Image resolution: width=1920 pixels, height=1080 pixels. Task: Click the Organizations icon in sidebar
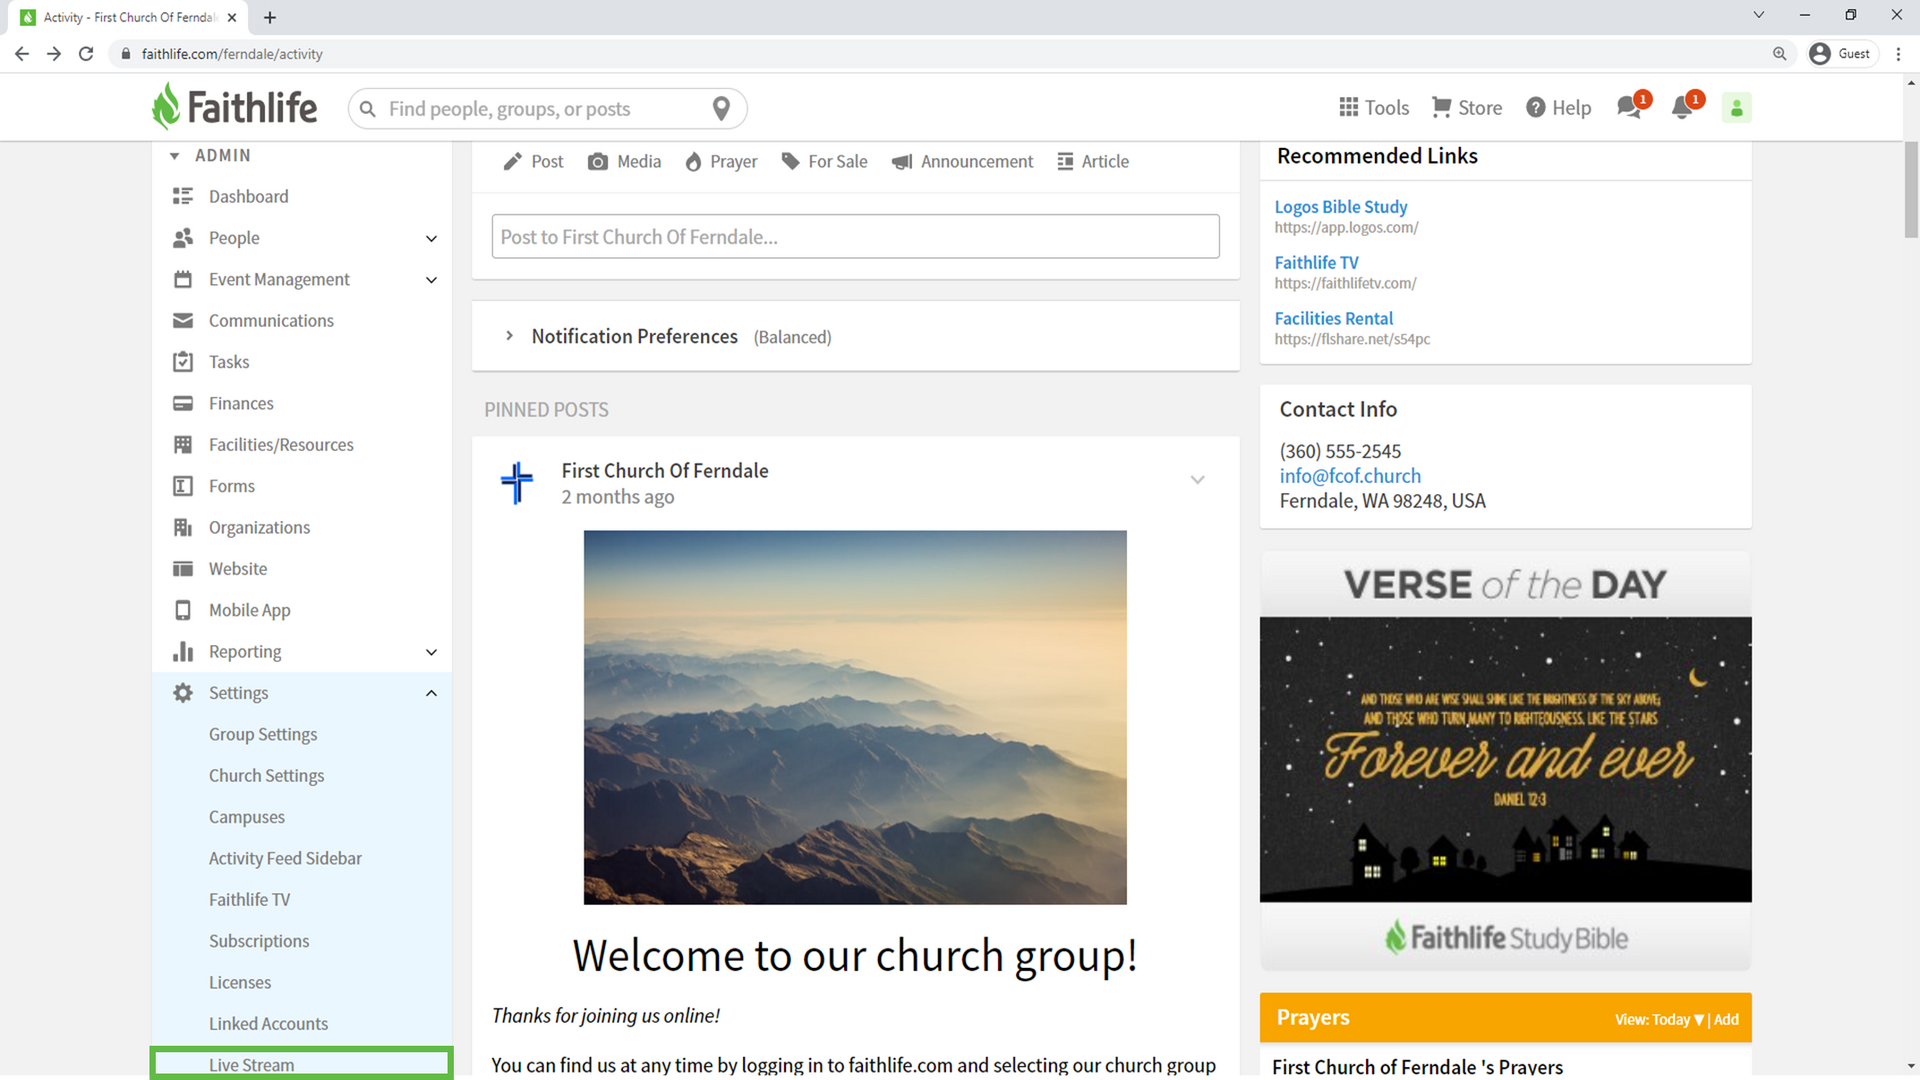pyautogui.click(x=183, y=527)
